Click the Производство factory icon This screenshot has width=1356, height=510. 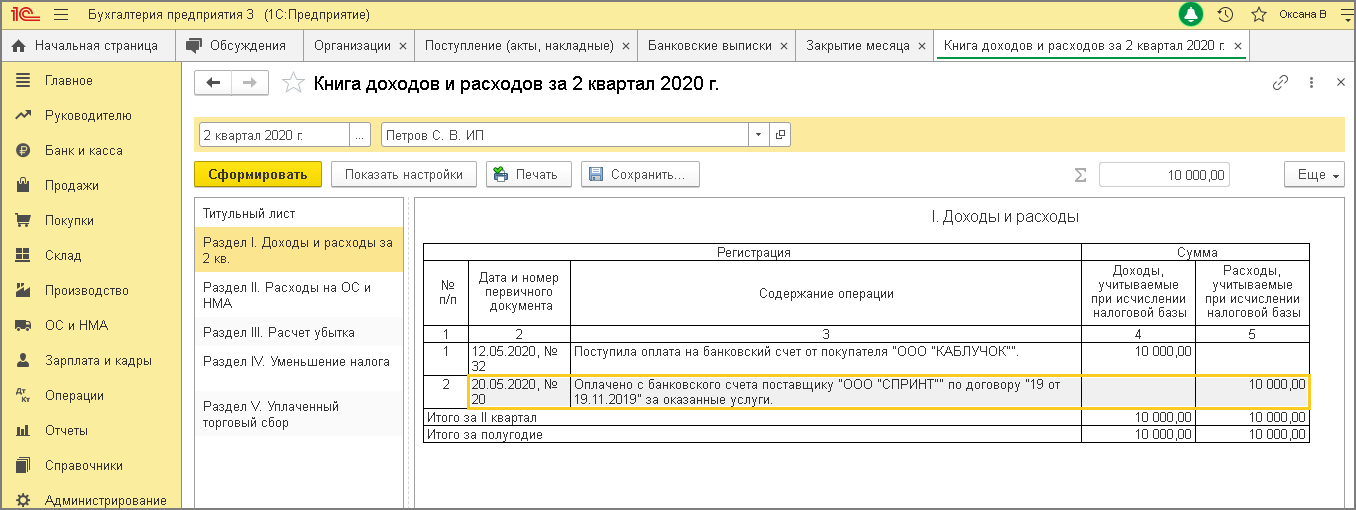click(22, 290)
